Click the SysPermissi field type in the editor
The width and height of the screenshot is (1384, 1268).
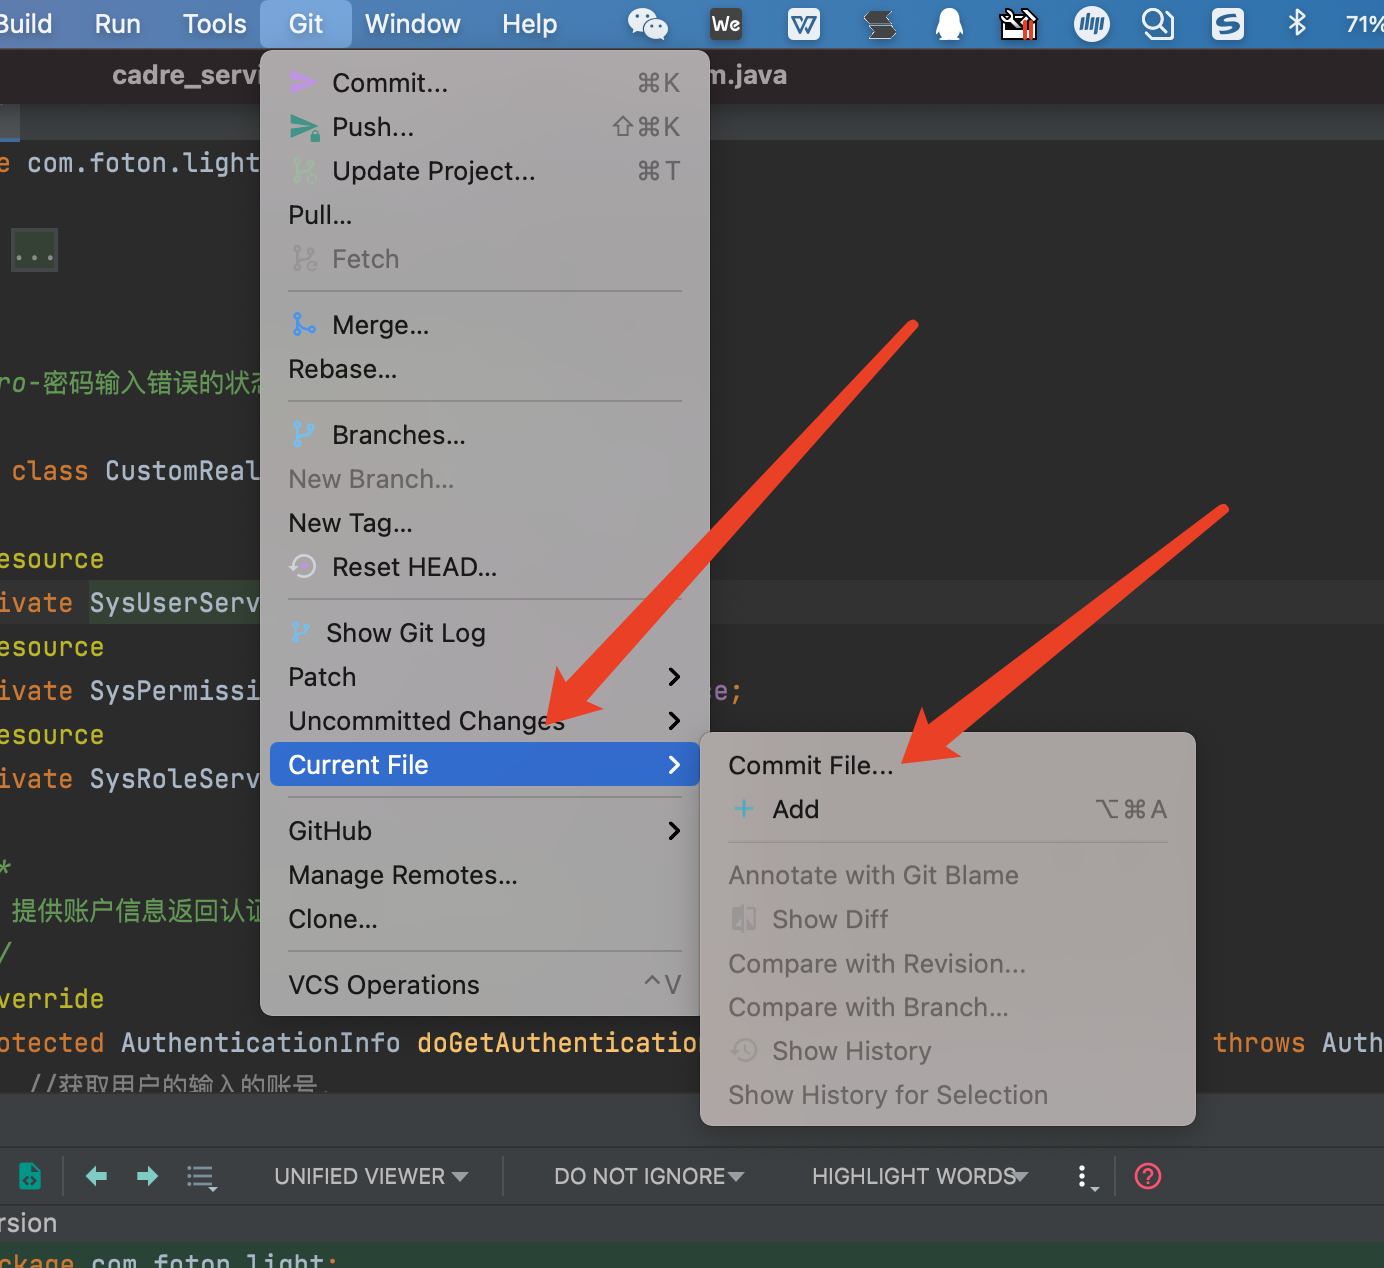coord(174,690)
